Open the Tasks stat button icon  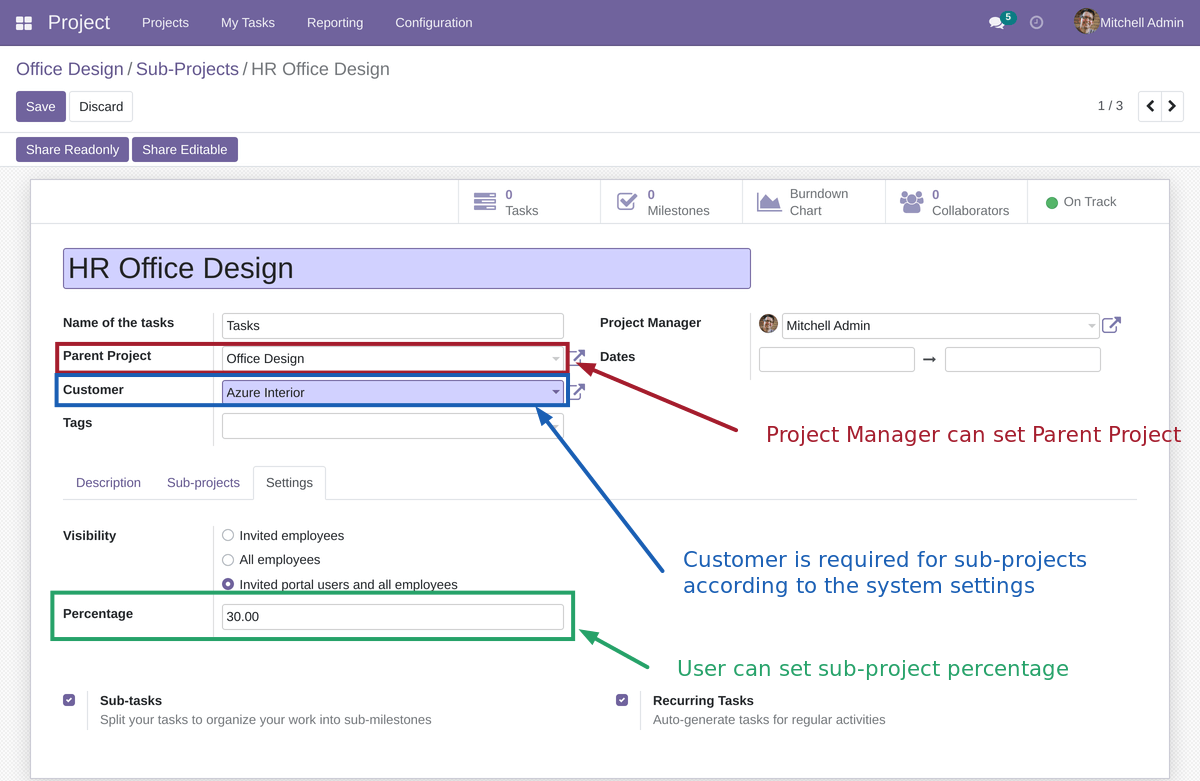click(x=484, y=201)
